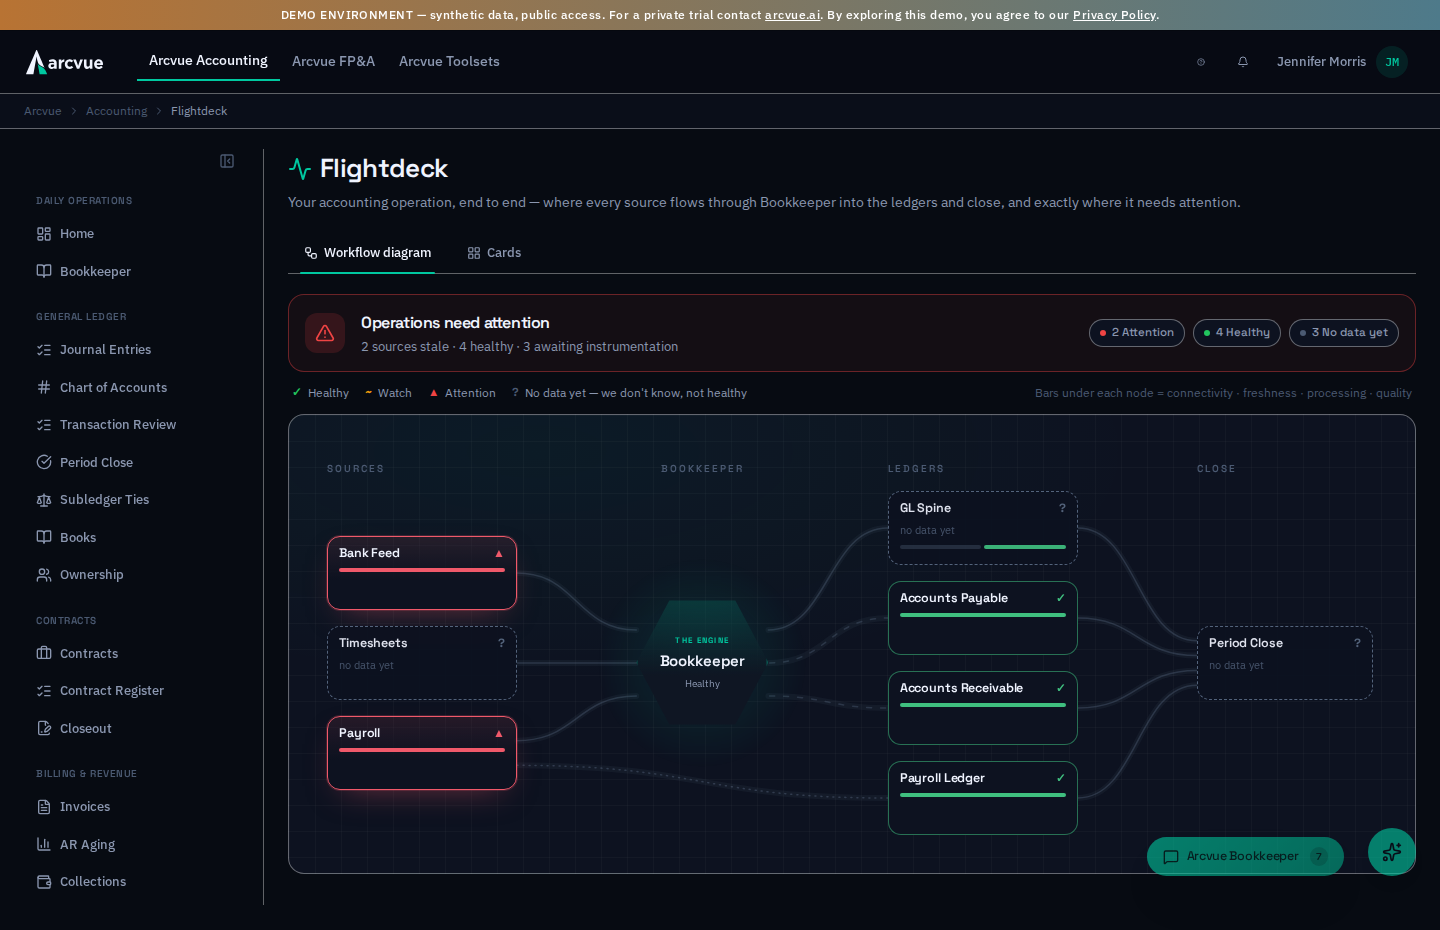Select the Payroll Ledger node
This screenshot has height=930, width=1440.
[983, 798]
